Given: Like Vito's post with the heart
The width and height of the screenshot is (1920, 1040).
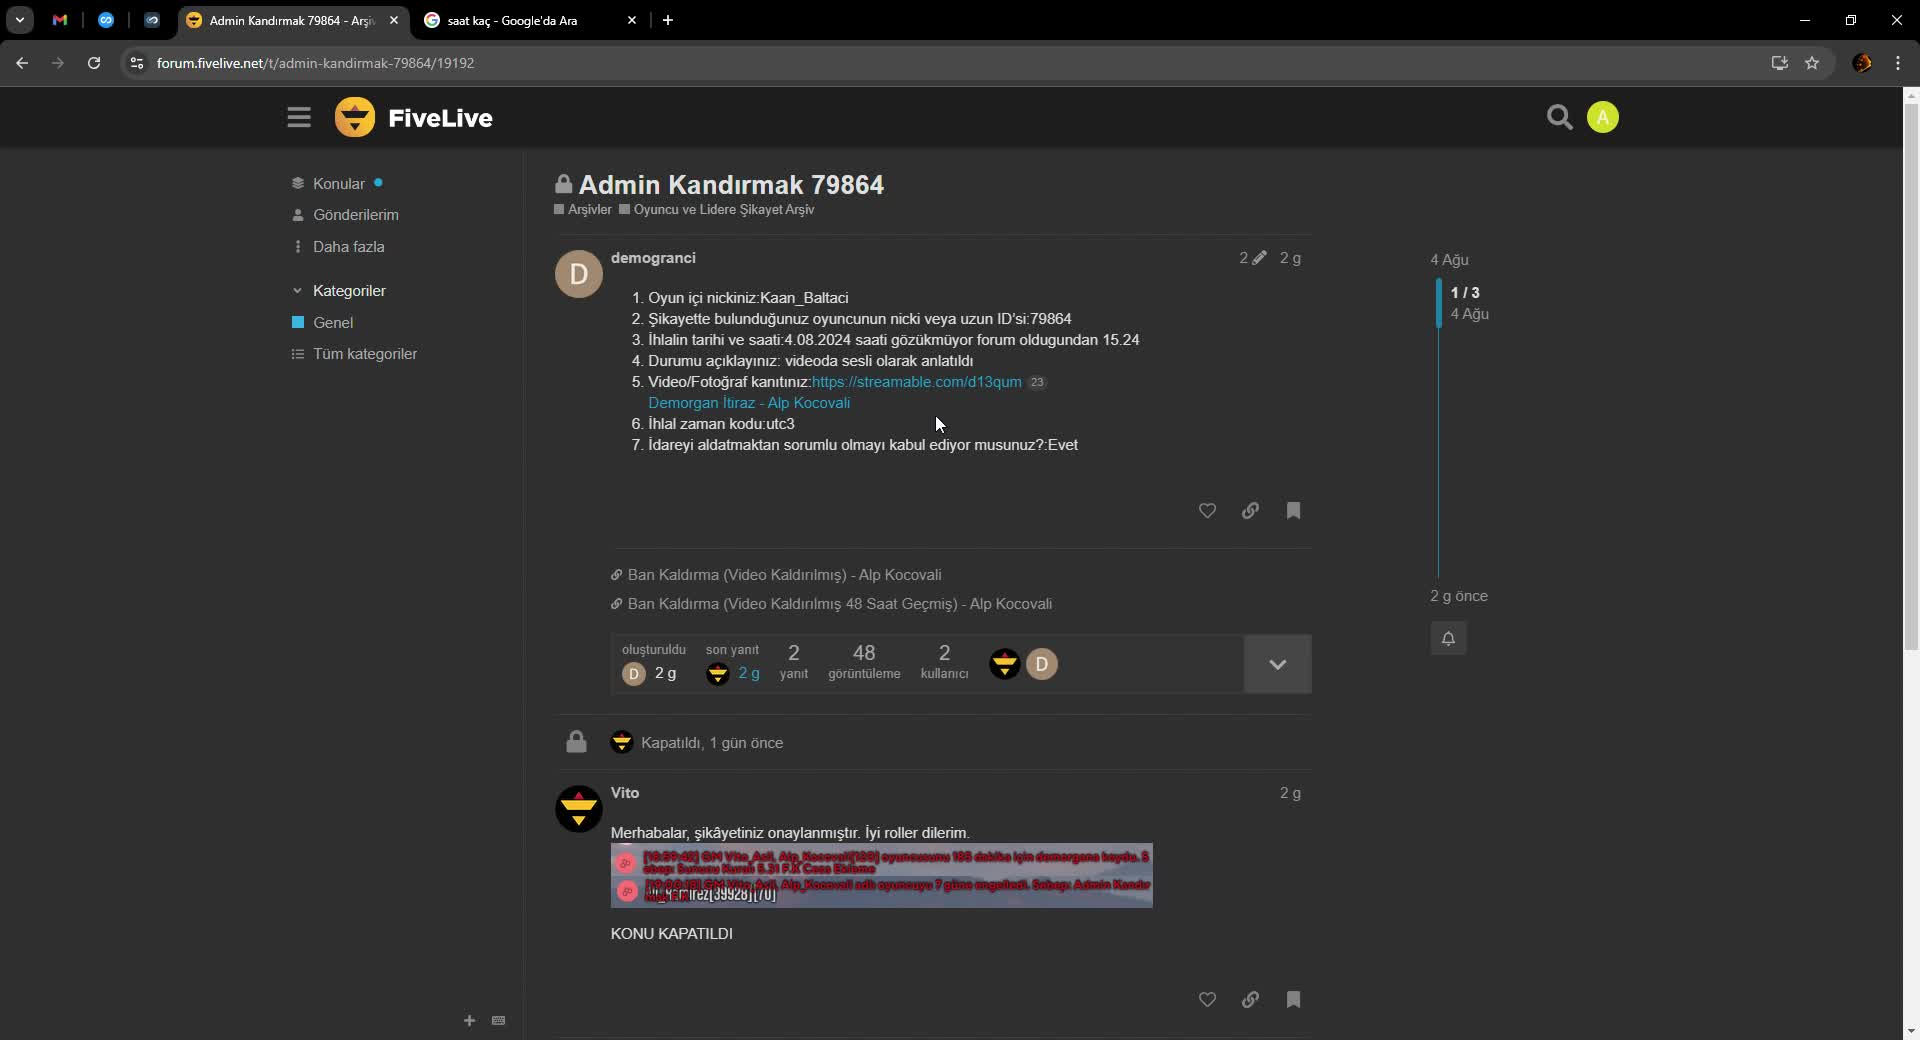Looking at the screenshot, I should coord(1206,1000).
